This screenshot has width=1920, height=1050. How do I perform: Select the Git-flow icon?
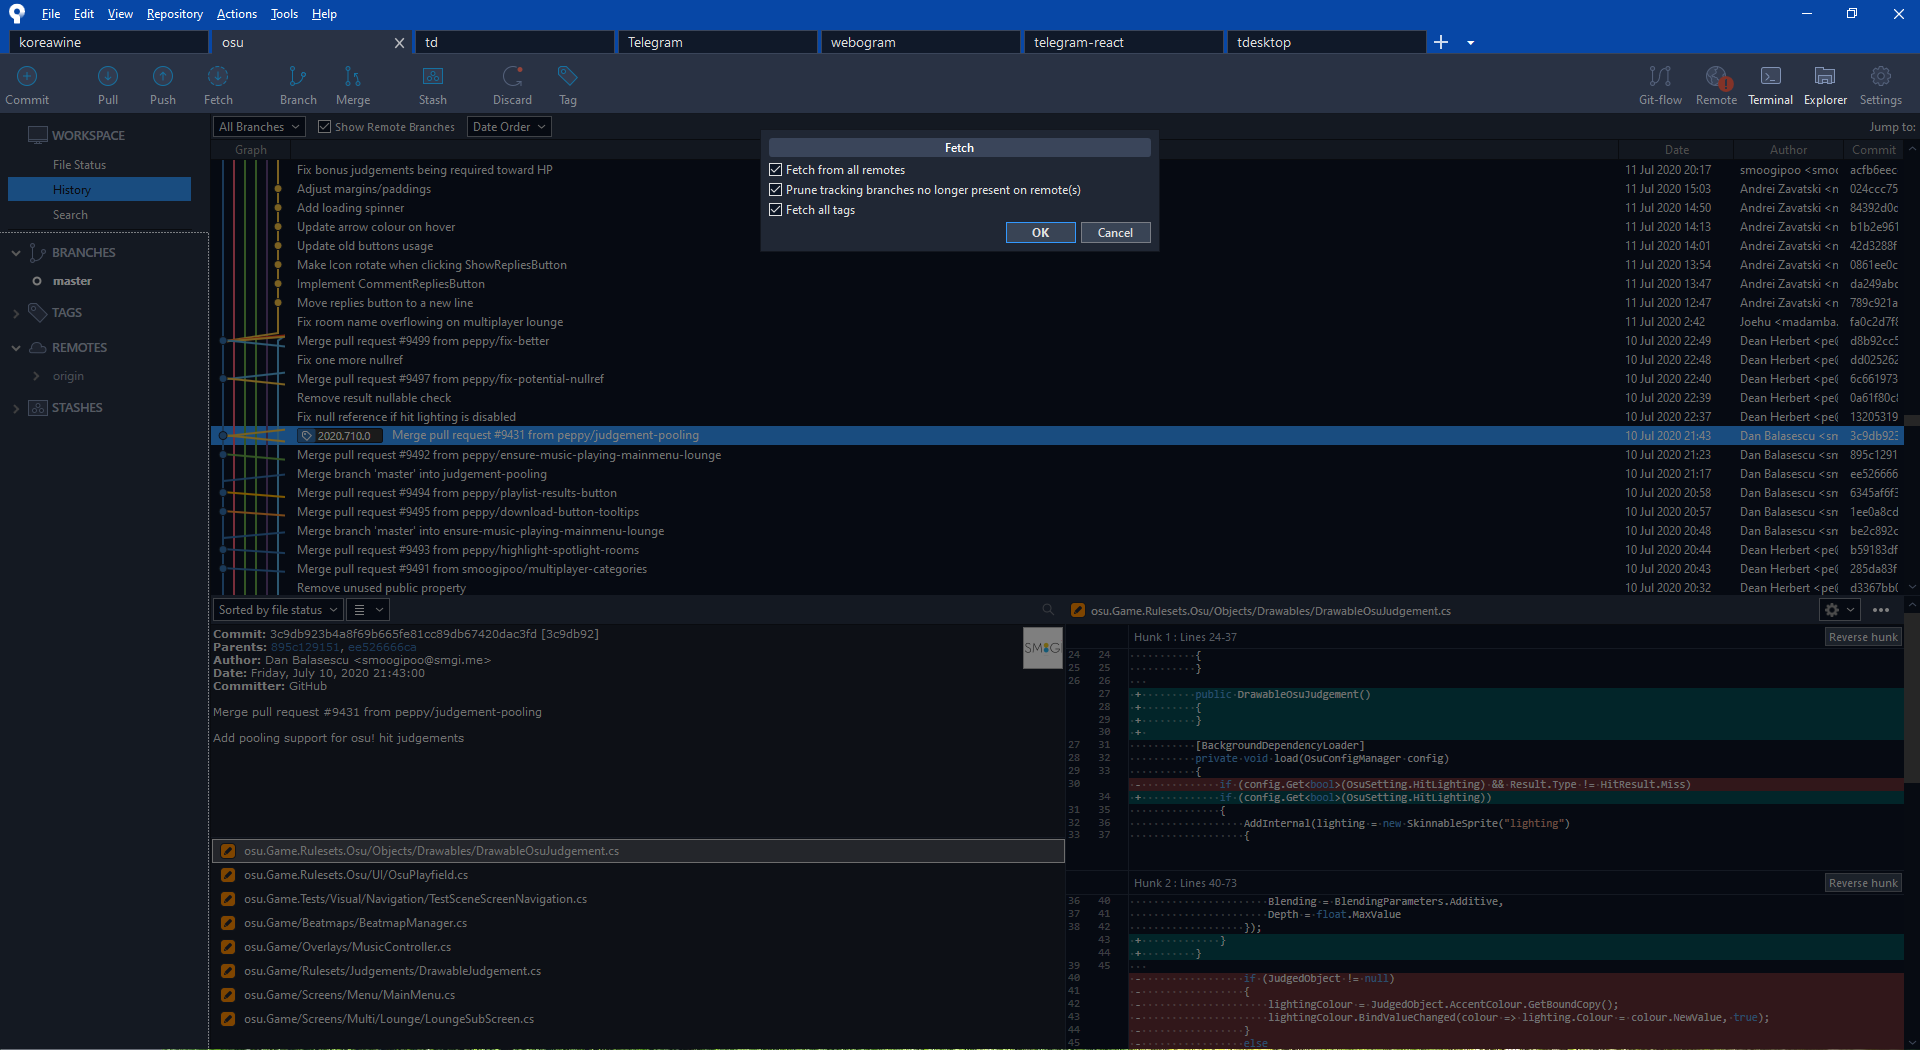coord(1659,84)
